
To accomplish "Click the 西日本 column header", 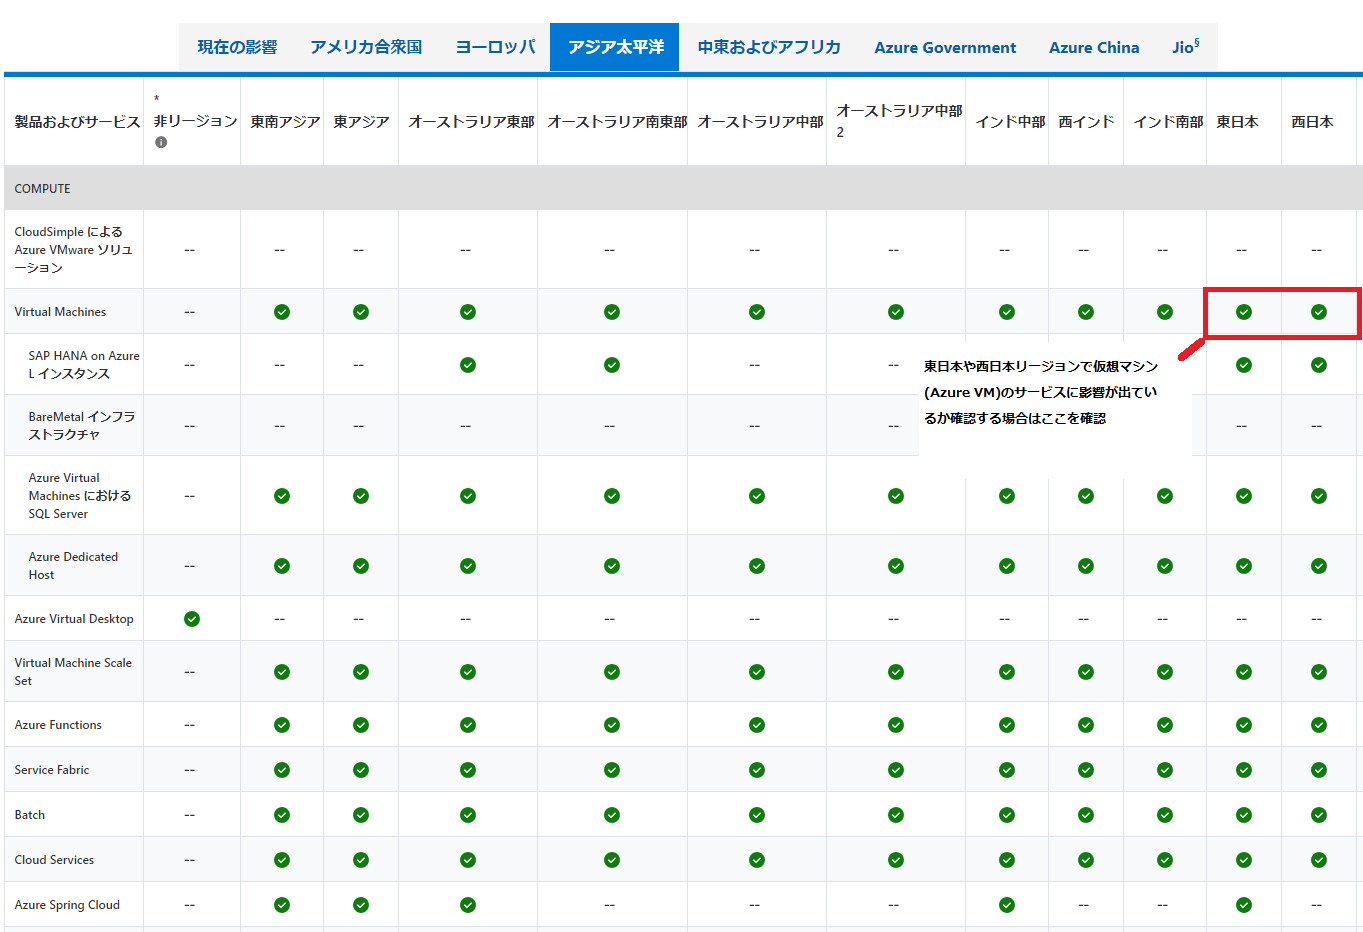I will click(1312, 122).
